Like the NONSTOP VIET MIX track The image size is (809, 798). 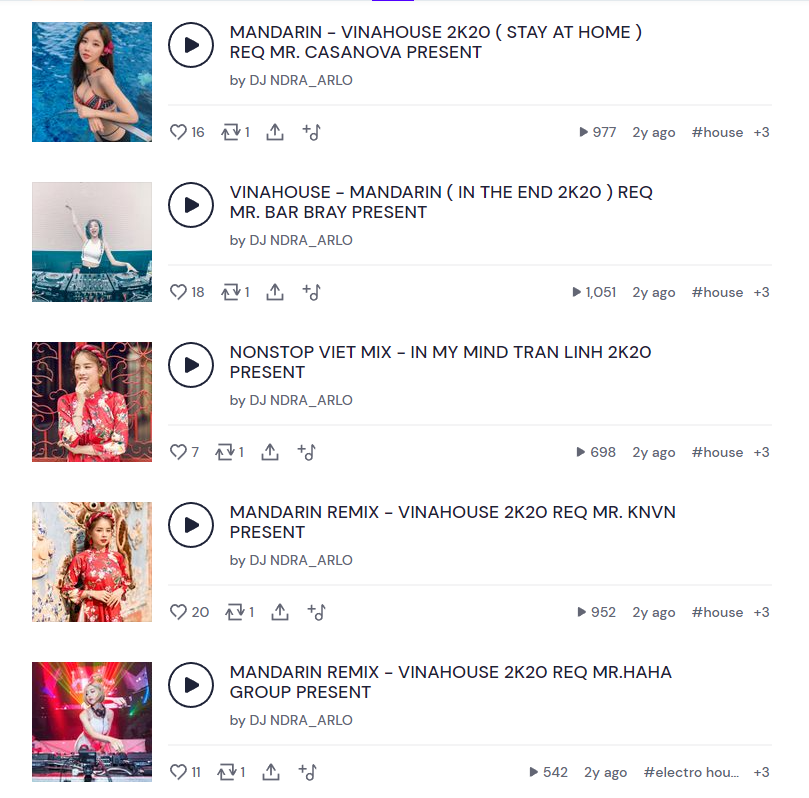coord(178,452)
